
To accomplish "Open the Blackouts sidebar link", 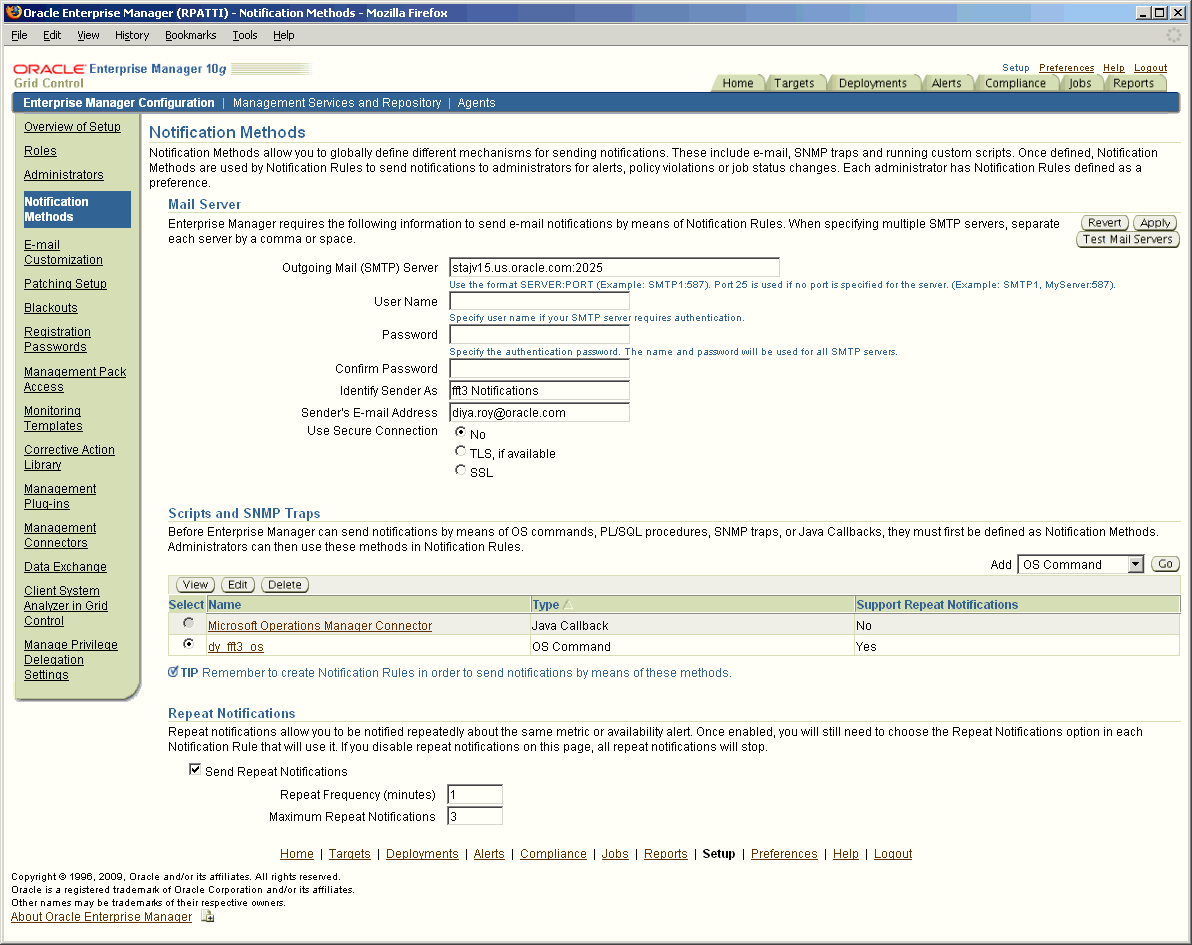I will [51, 308].
